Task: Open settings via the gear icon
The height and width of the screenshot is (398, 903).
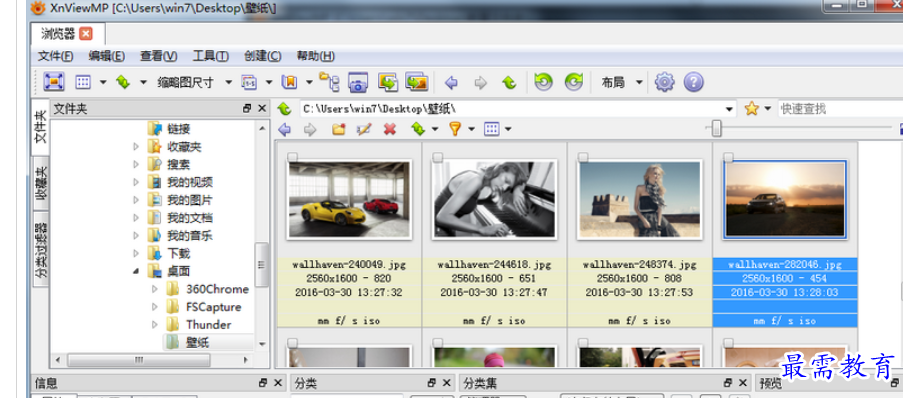Action: [x=664, y=82]
